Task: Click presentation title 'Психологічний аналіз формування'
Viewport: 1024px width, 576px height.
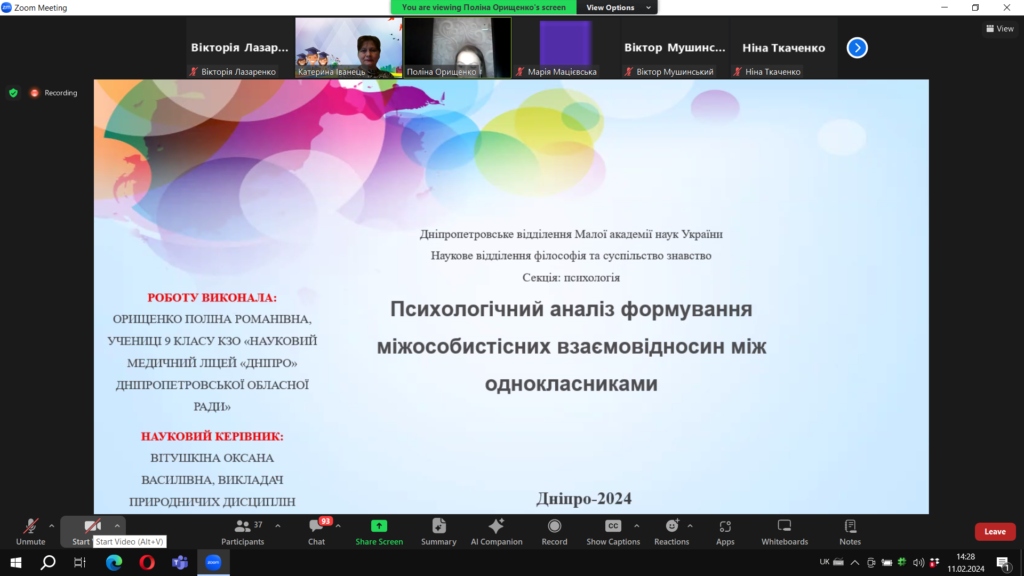Action: point(571,309)
